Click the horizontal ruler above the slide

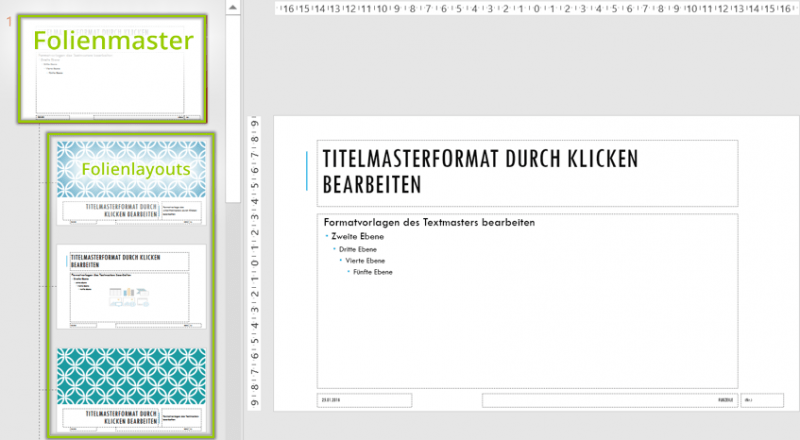[537, 8]
